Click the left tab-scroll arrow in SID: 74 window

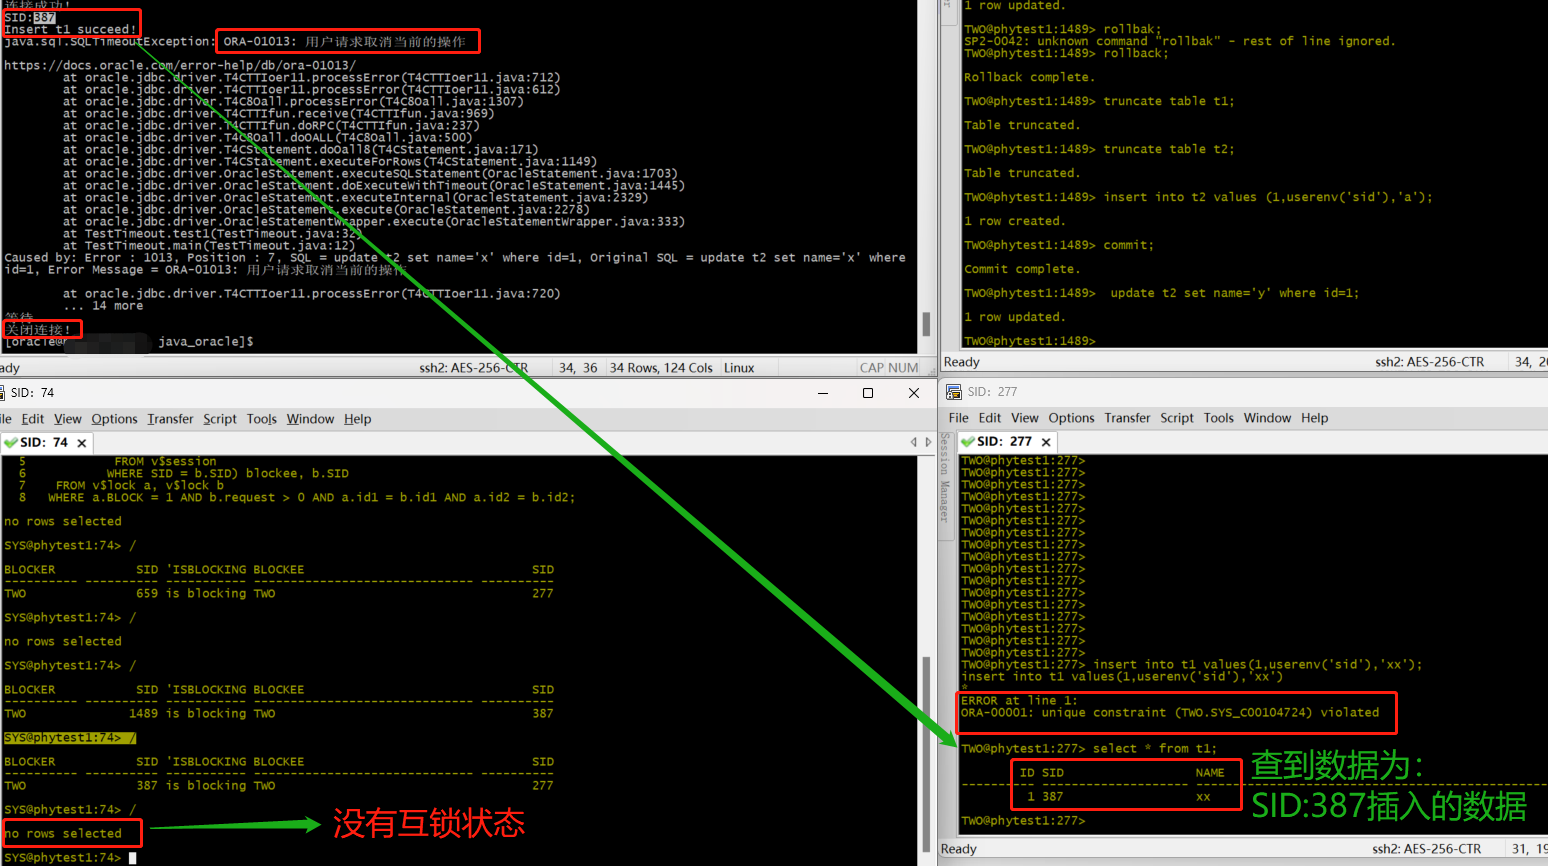913,441
